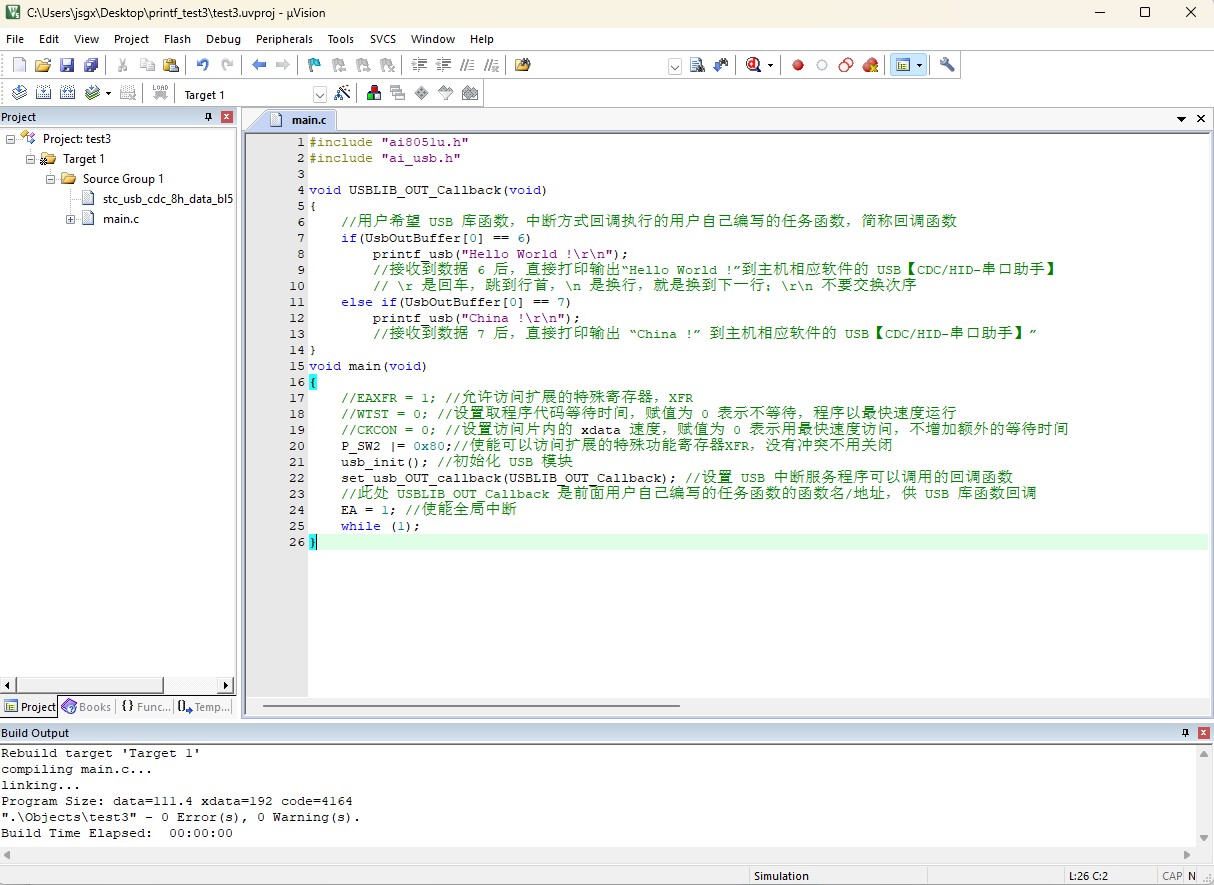The height and width of the screenshot is (885, 1214).
Task: Open the SVCS menu
Action: [383, 39]
